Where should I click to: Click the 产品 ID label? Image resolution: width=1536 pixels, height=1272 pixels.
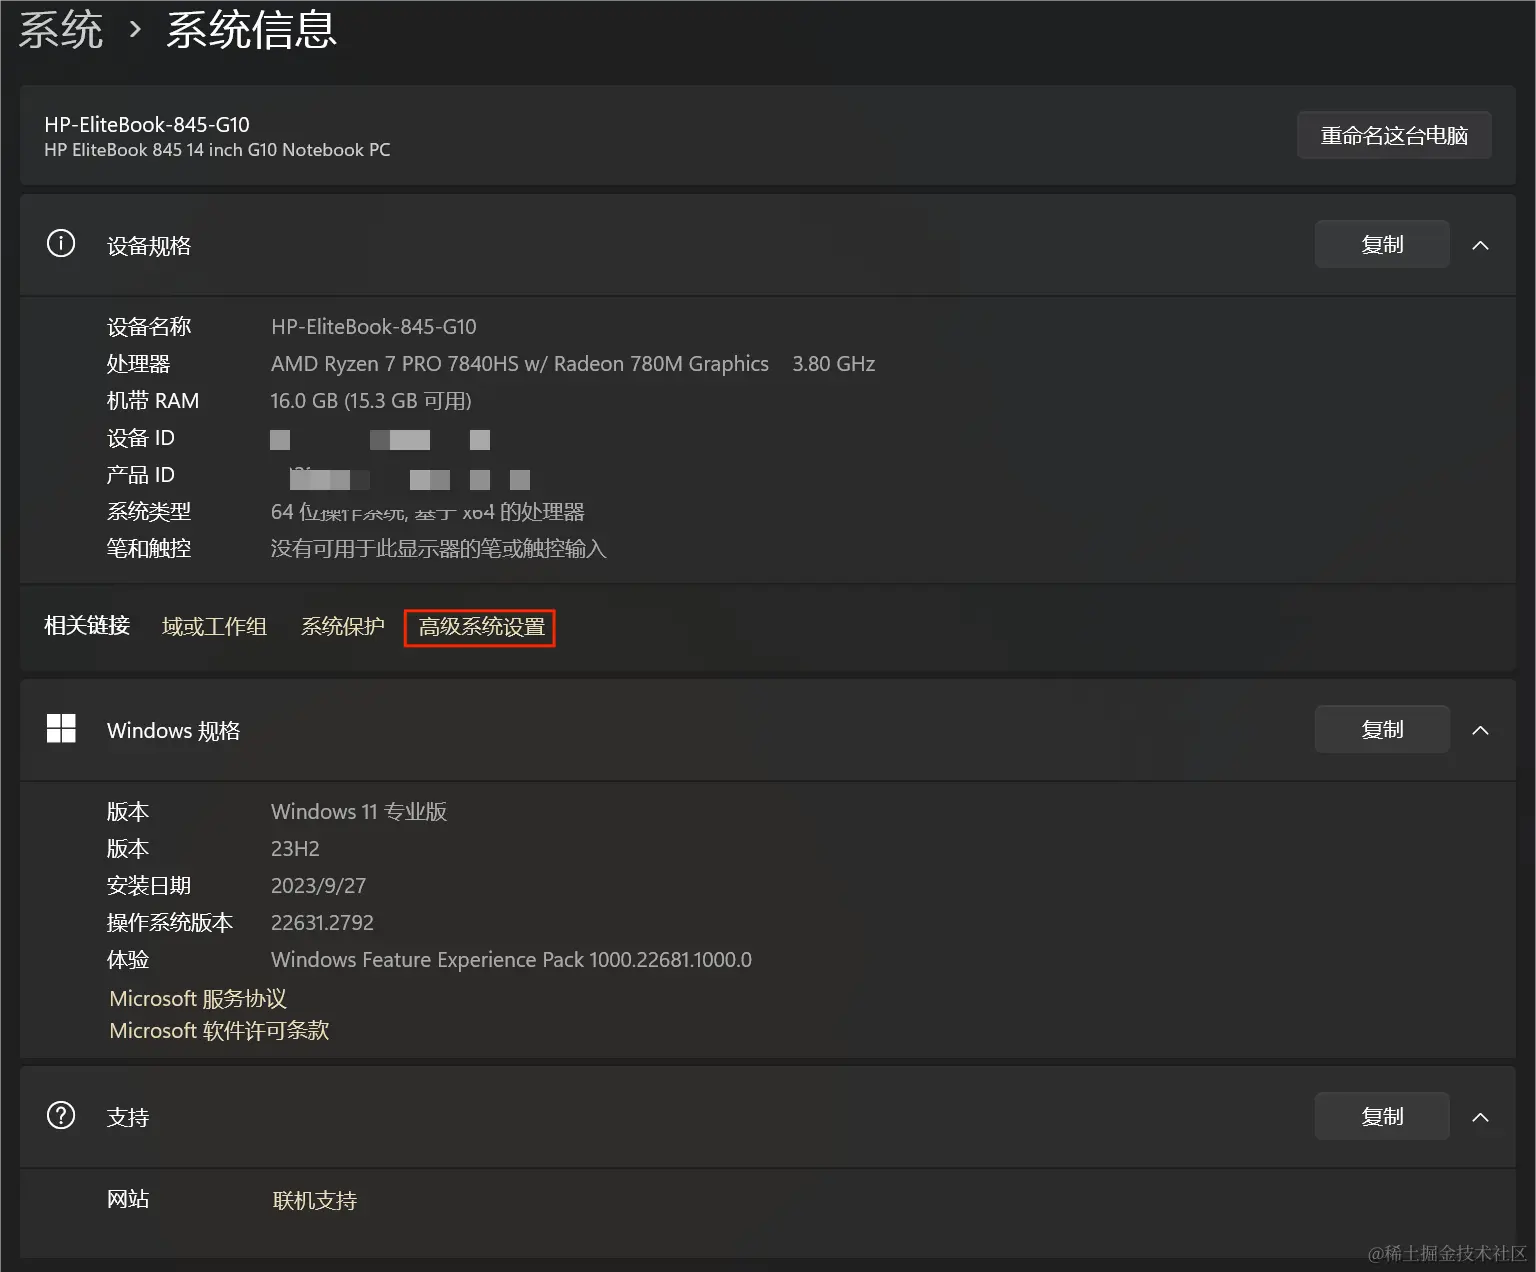click(141, 475)
